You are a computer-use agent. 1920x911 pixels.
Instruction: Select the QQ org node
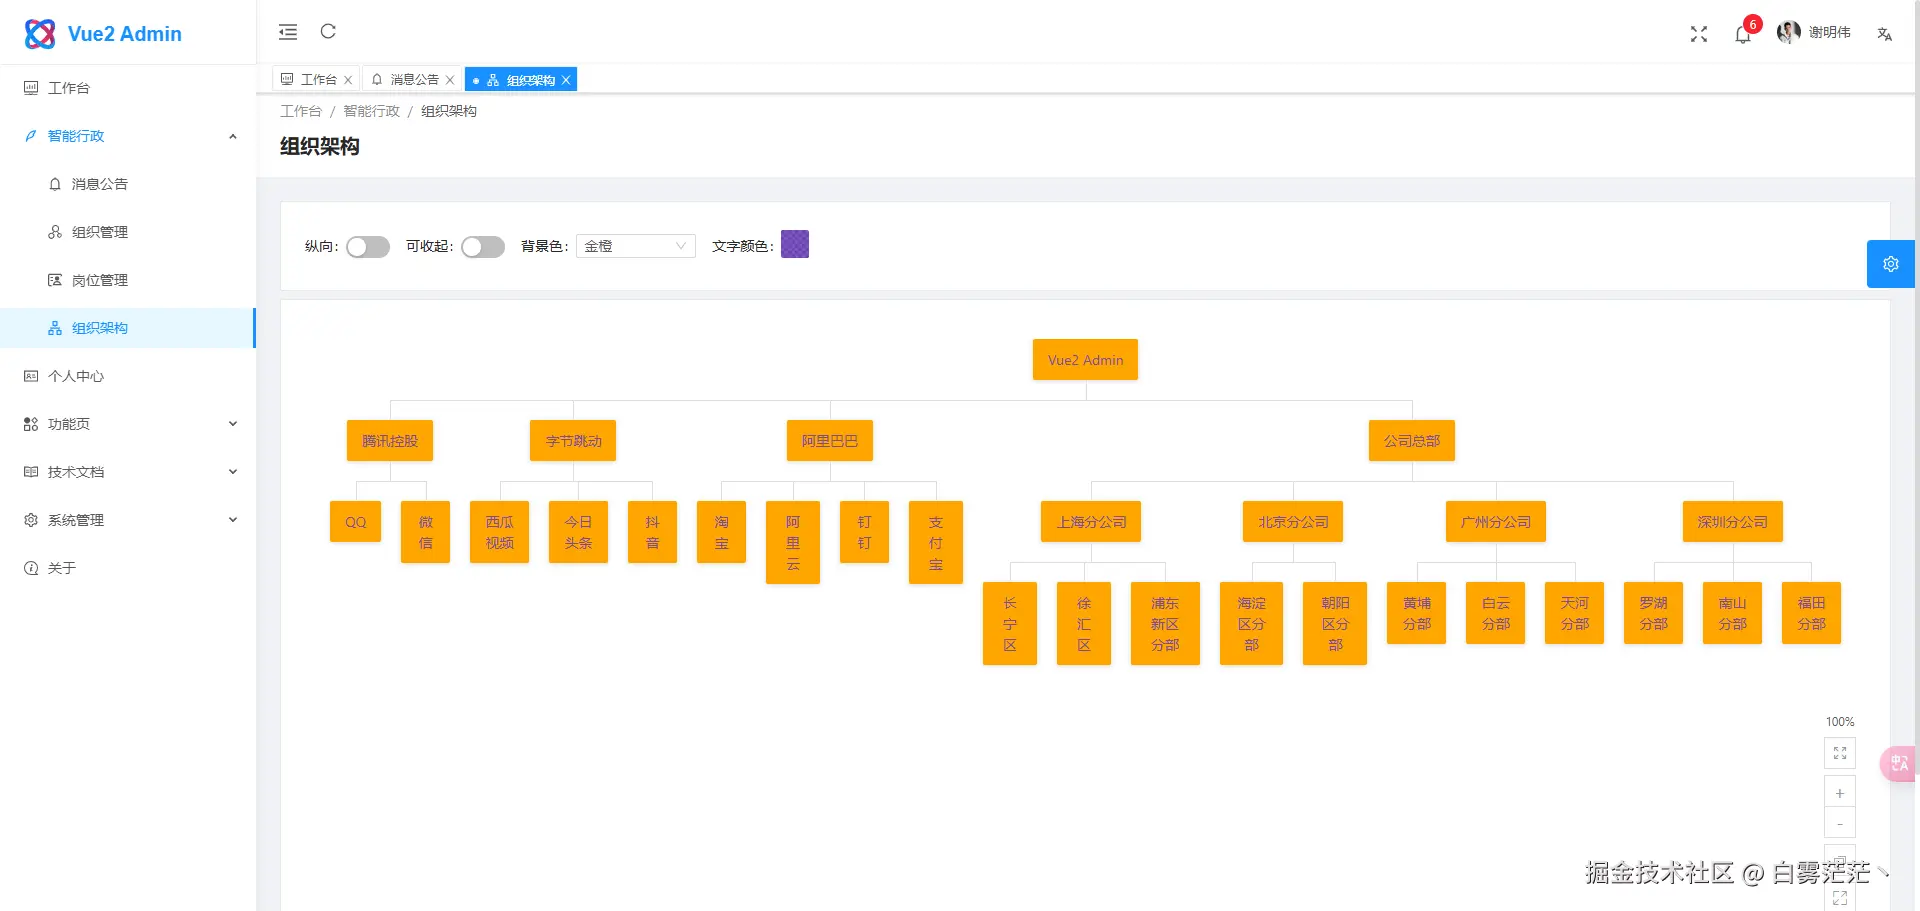[x=356, y=522]
